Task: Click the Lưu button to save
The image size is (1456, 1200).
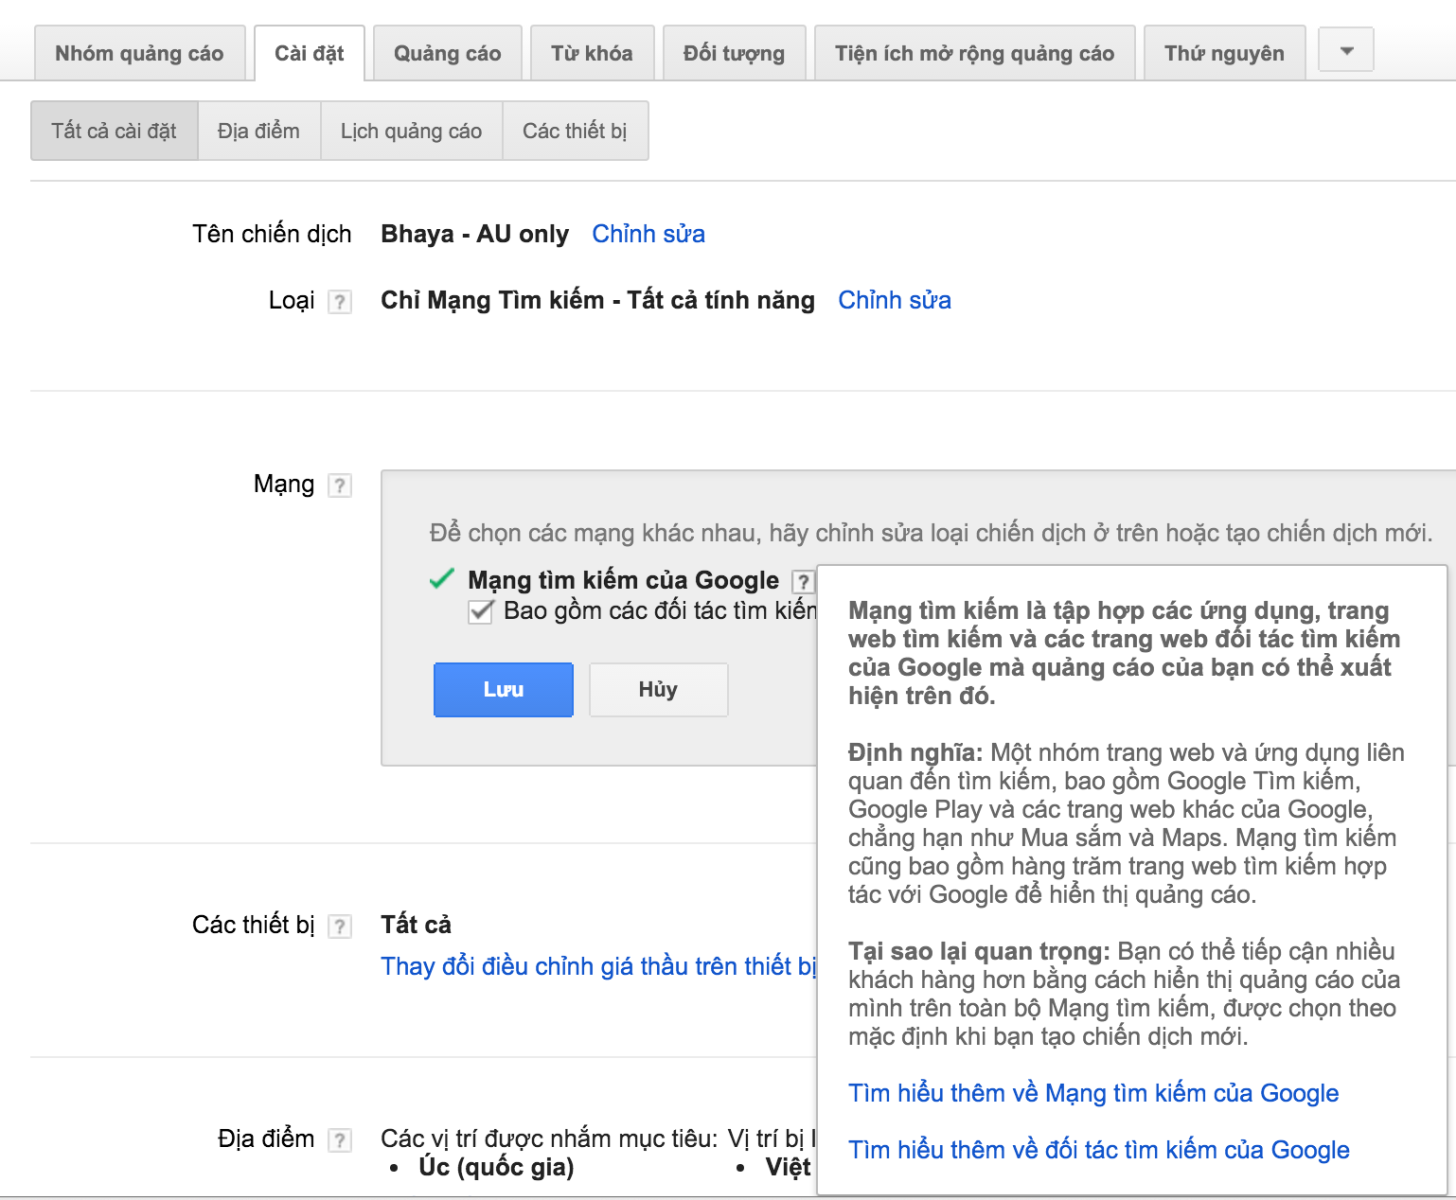Action: [x=502, y=689]
